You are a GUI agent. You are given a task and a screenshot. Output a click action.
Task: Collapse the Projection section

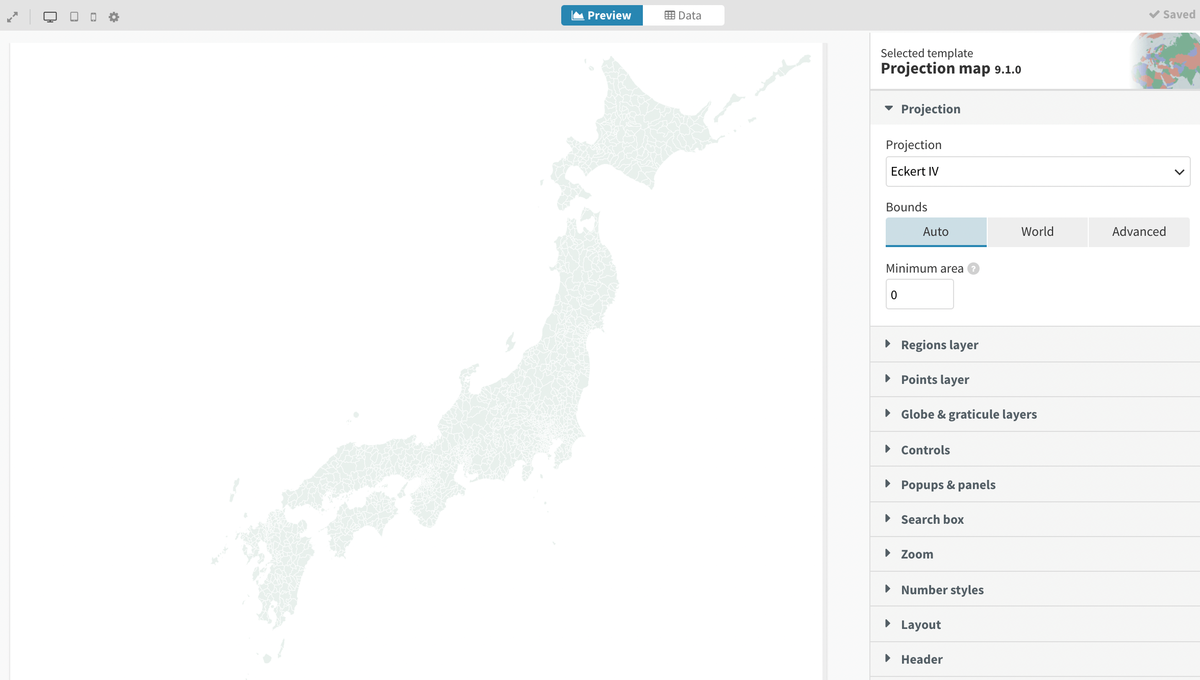(1035, 109)
